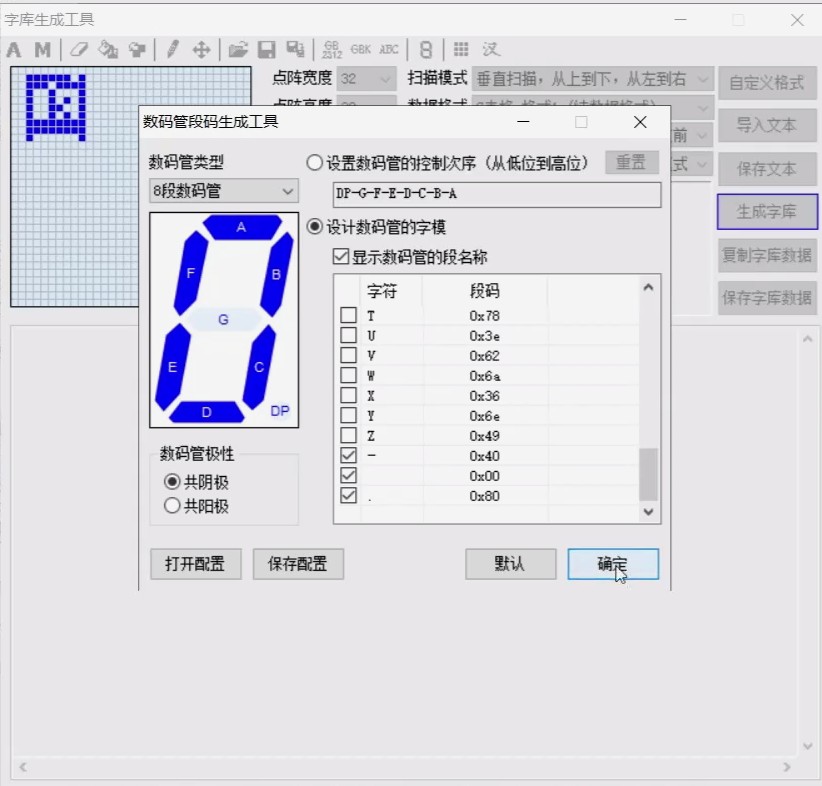Screen dimensions: 822x786
Task: Select the Eraser tool
Action: [x=79, y=50]
